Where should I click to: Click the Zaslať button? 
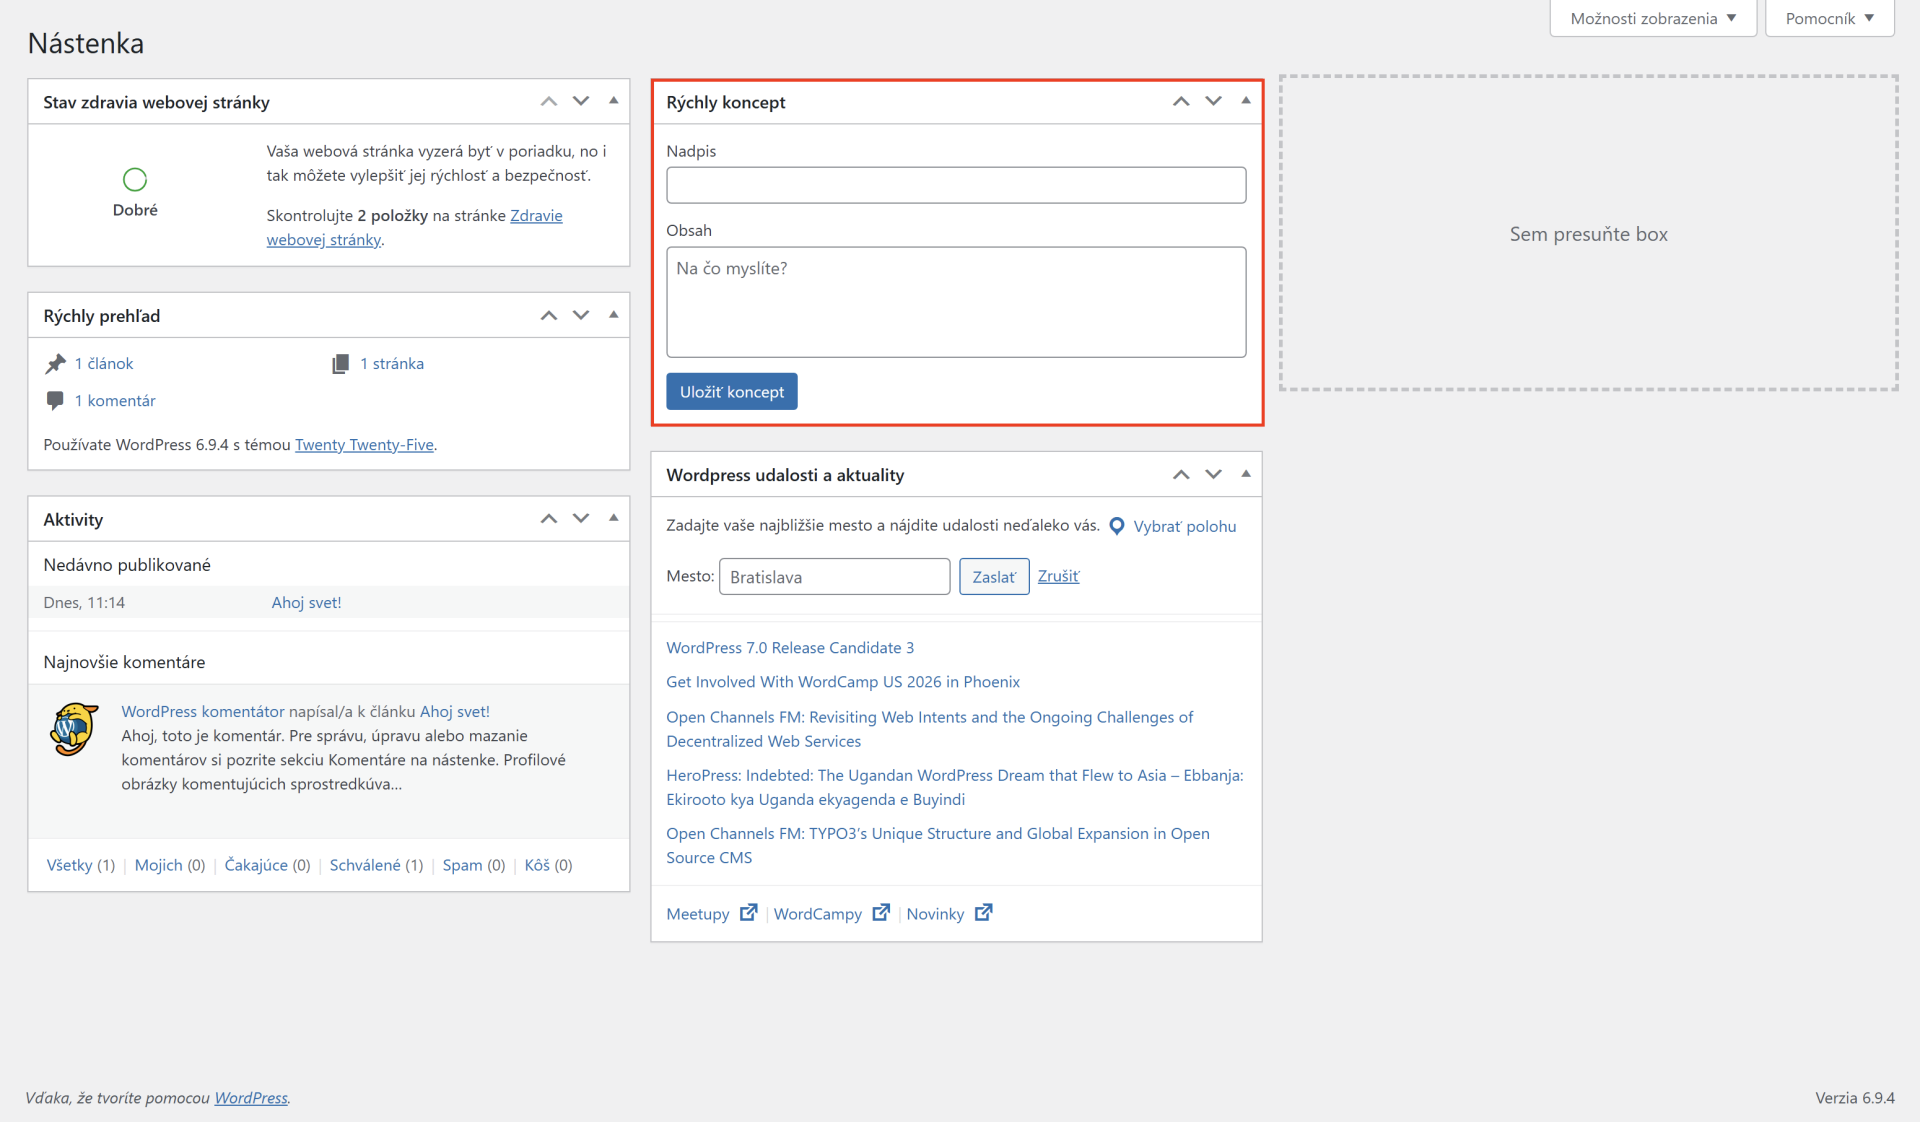click(x=994, y=576)
